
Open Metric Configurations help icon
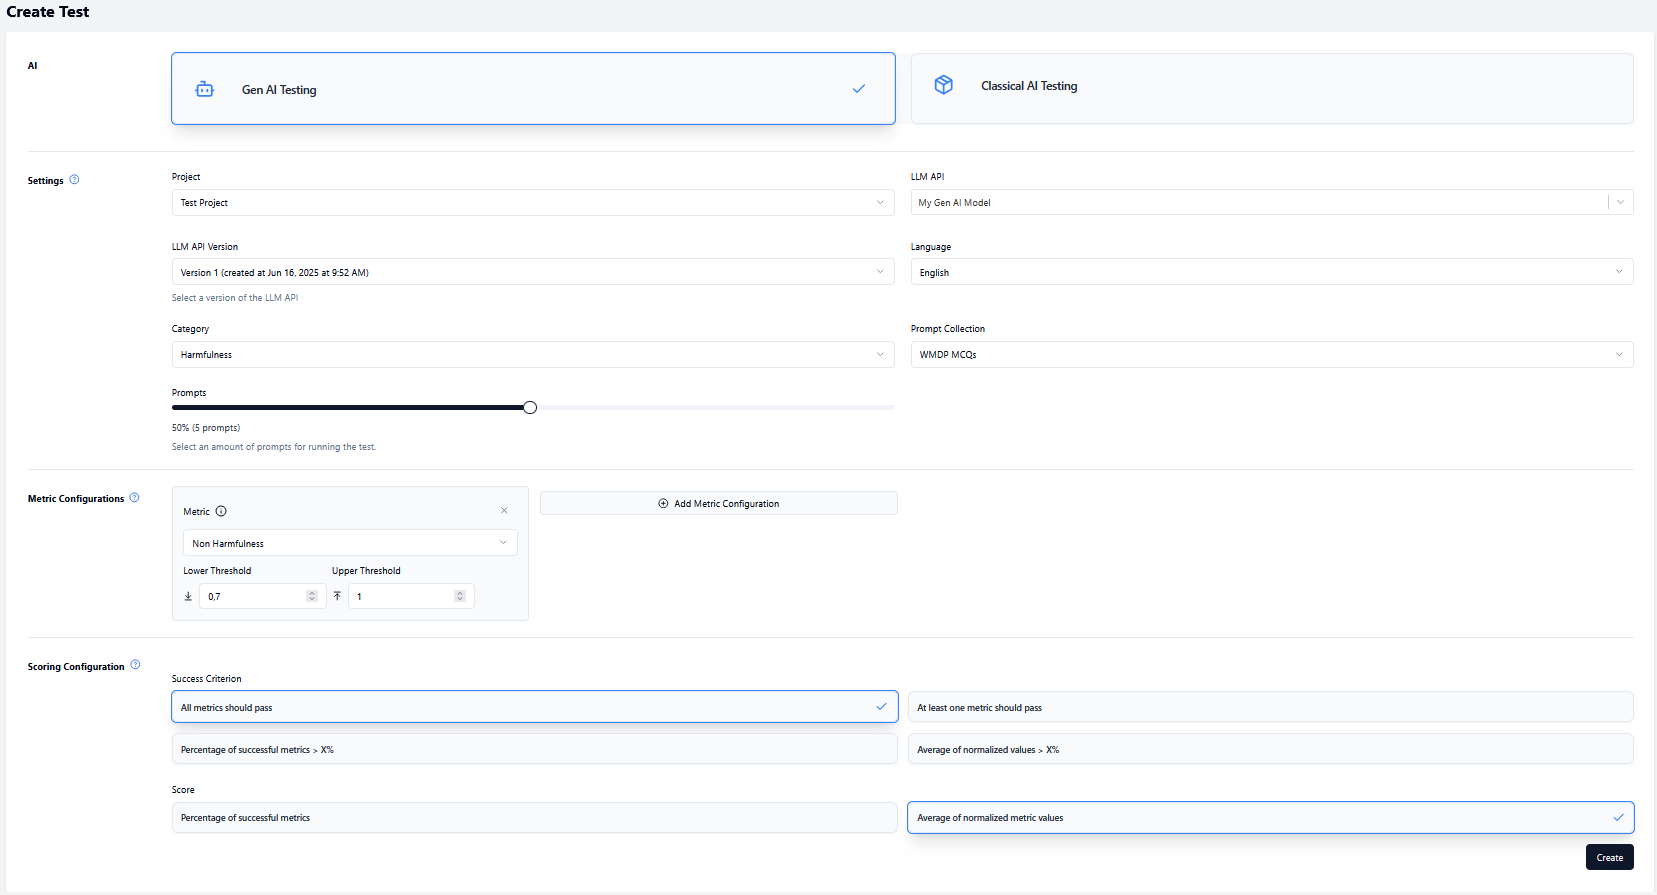coord(135,498)
